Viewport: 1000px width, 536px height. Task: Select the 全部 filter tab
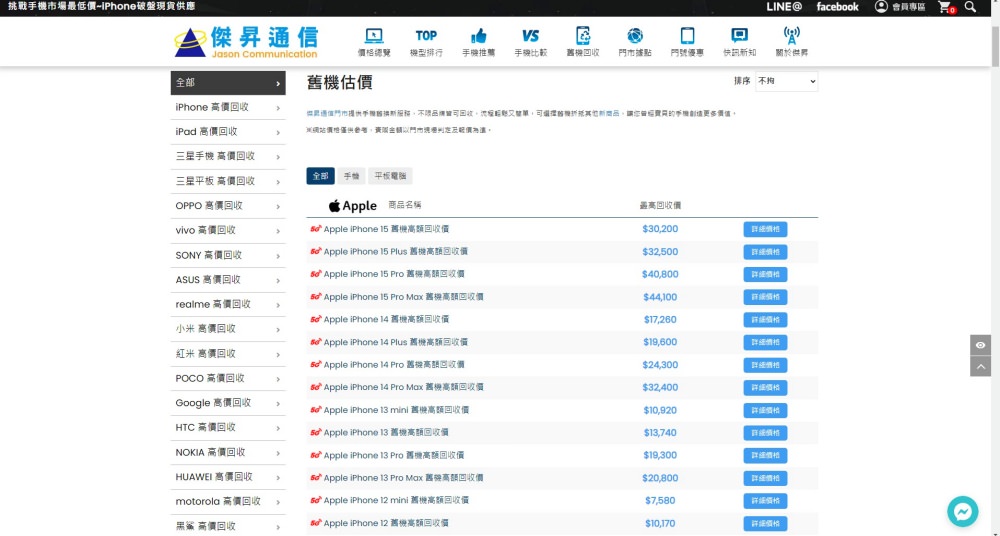[x=320, y=176]
